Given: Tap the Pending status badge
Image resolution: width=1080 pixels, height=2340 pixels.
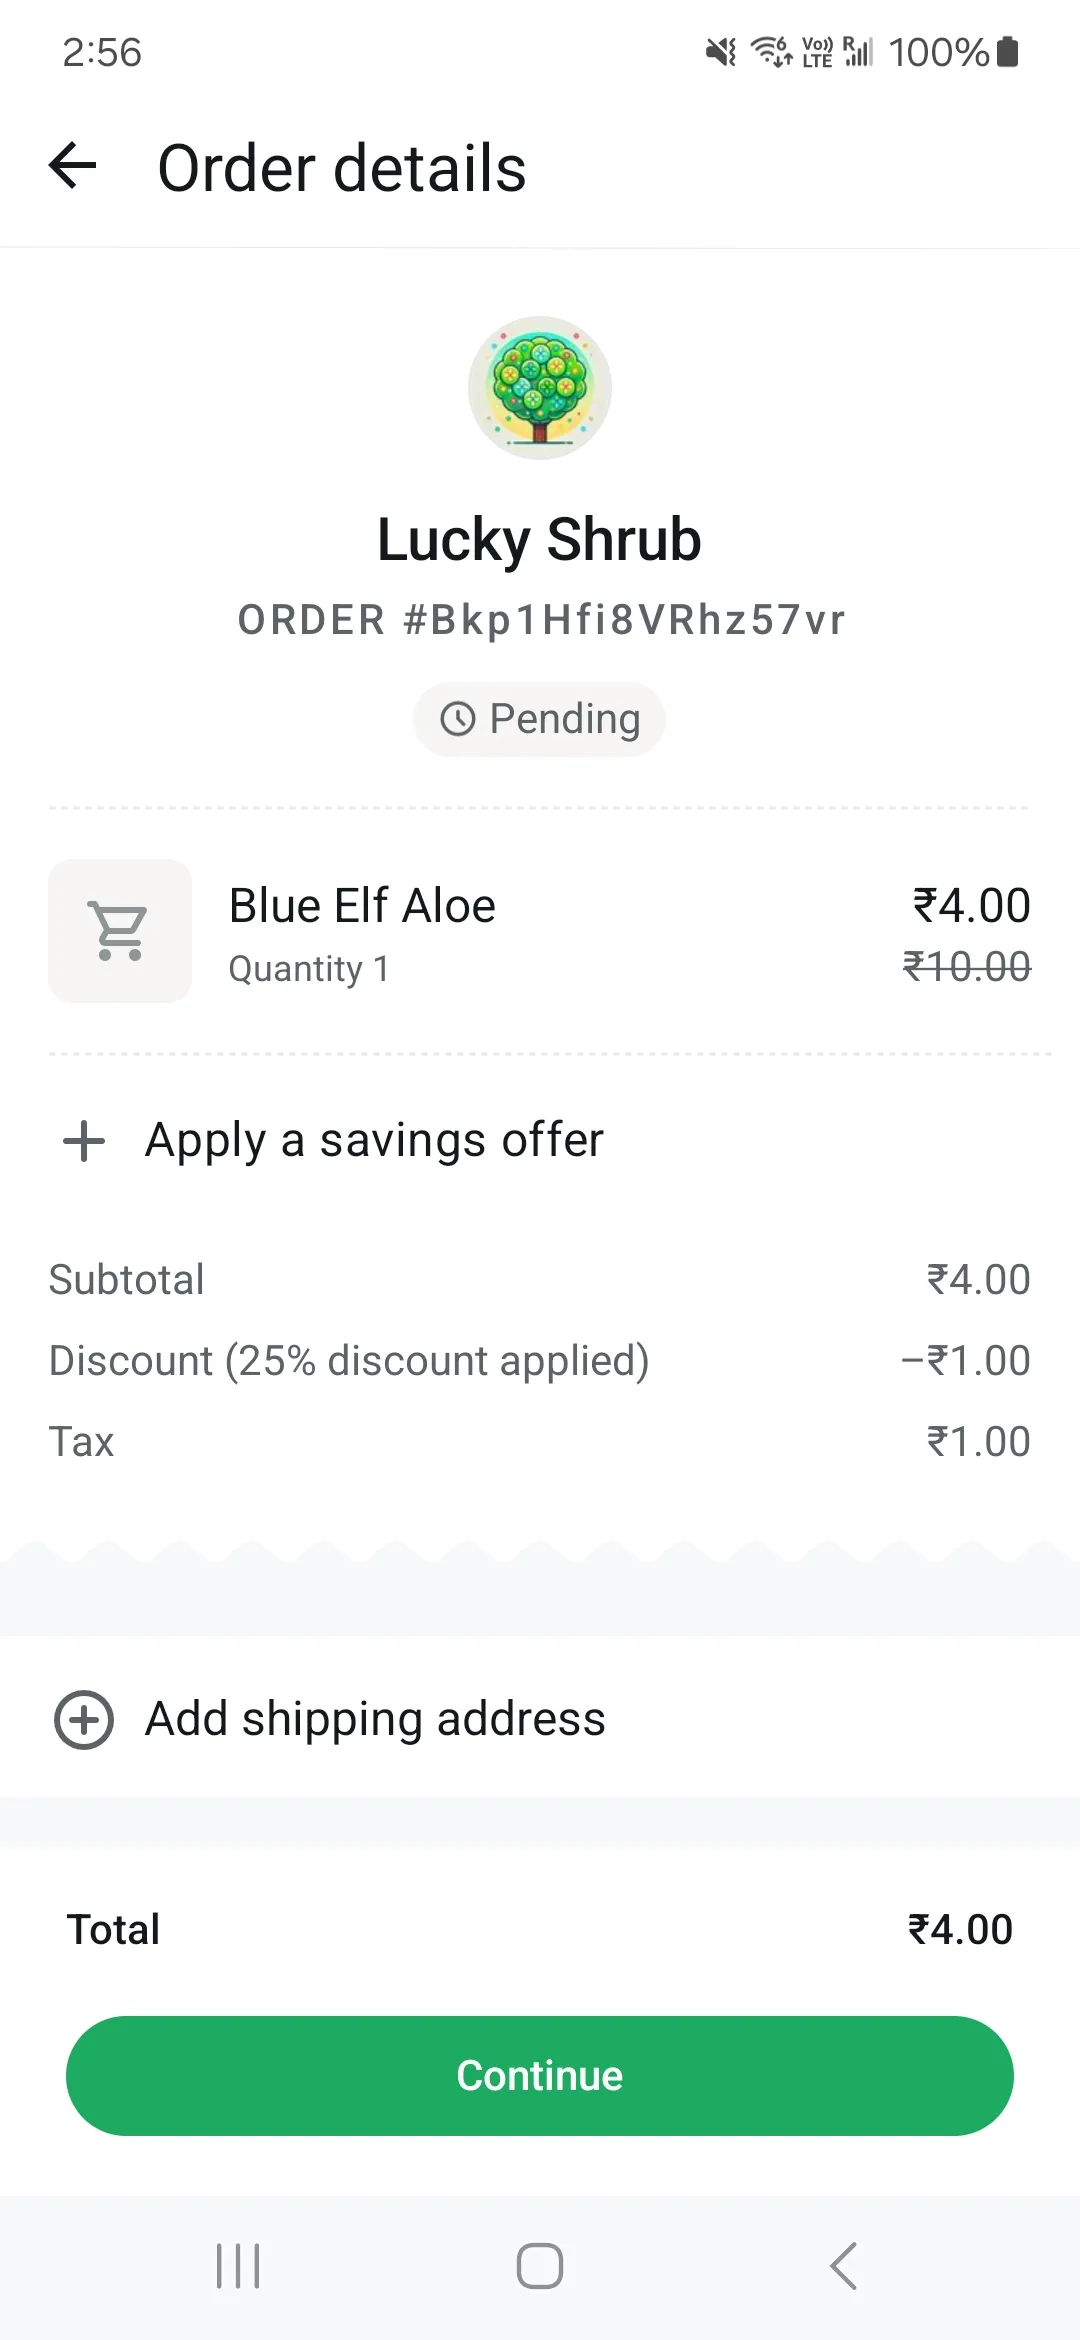Looking at the screenshot, I should pos(540,719).
